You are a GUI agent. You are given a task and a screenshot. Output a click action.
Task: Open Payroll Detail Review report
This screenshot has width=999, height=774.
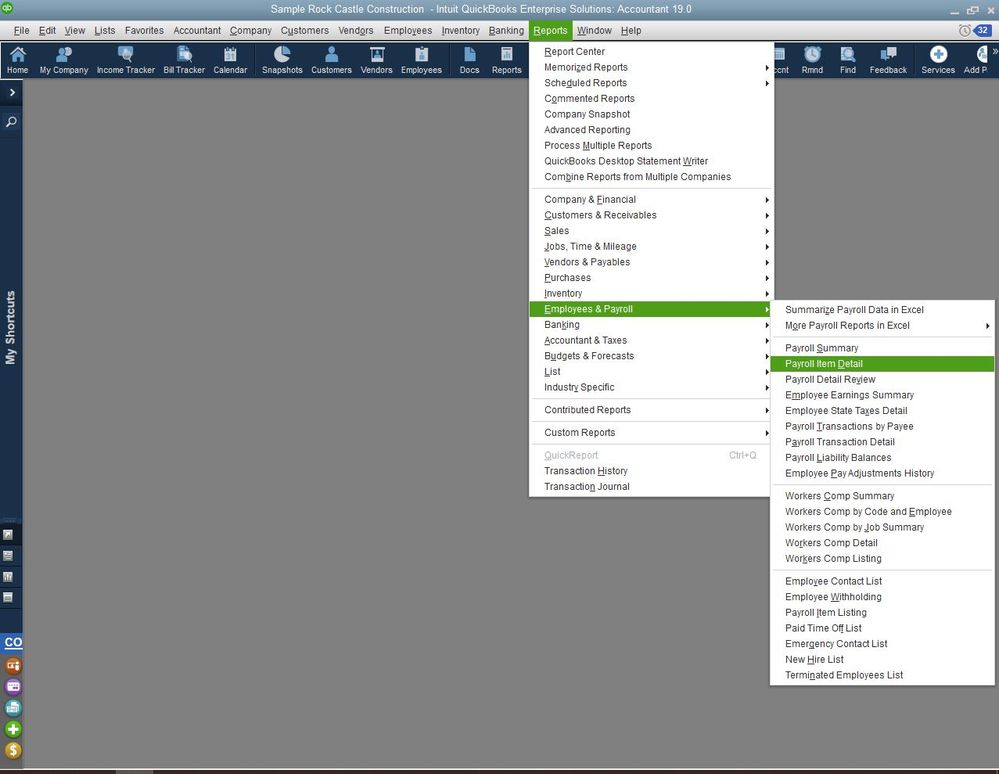[x=882, y=379]
